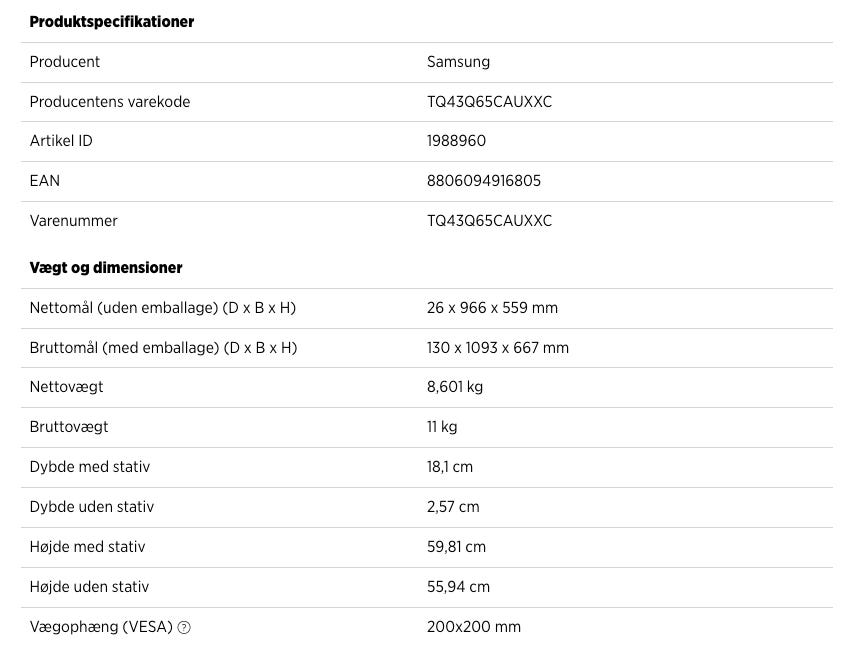Click the Nettovægt row label
859x652 pixels.
click(x=66, y=387)
